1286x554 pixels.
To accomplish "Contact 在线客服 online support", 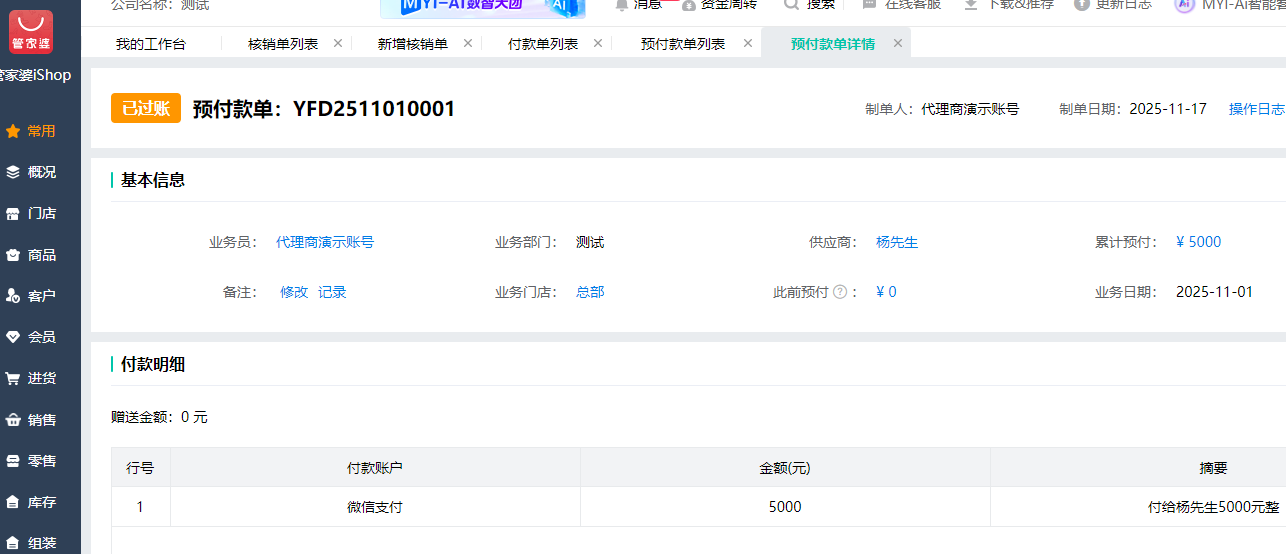I will point(901,4).
